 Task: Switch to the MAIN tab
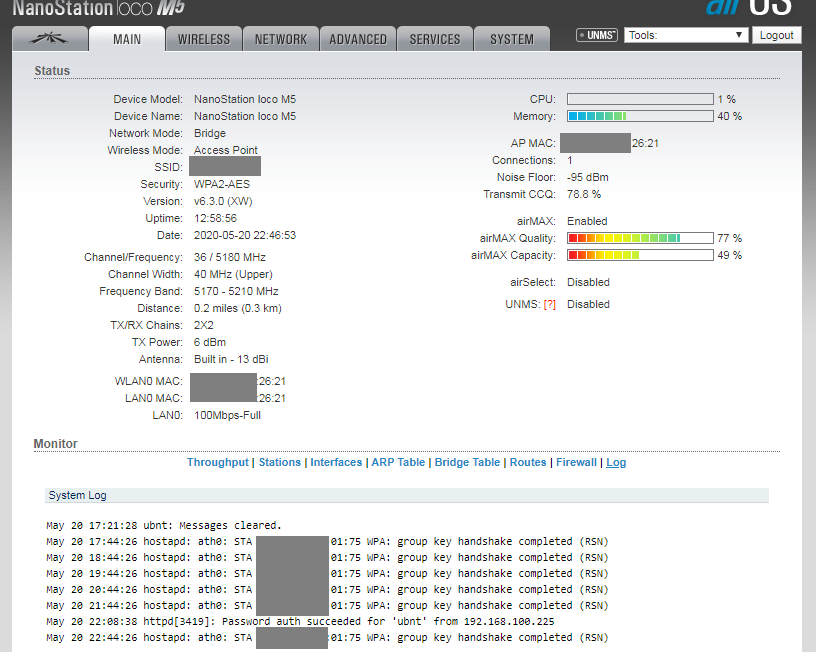pyautogui.click(x=127, y=39)
